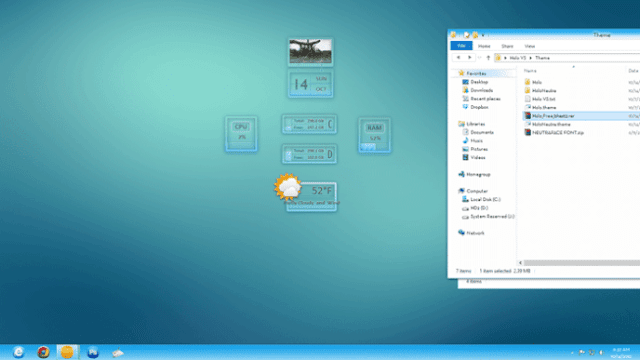
Task: Click the photo thumbnail widget on desktop
Action: coord(310,52)
